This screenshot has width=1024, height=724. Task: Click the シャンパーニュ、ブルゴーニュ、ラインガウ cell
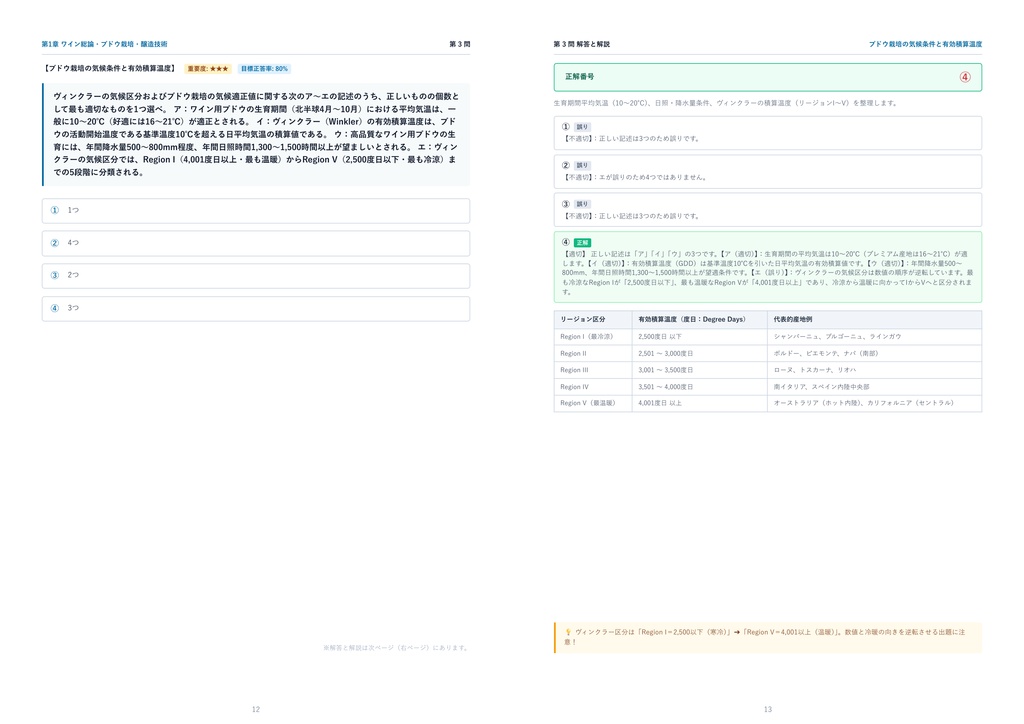click(x=874, y=337)
